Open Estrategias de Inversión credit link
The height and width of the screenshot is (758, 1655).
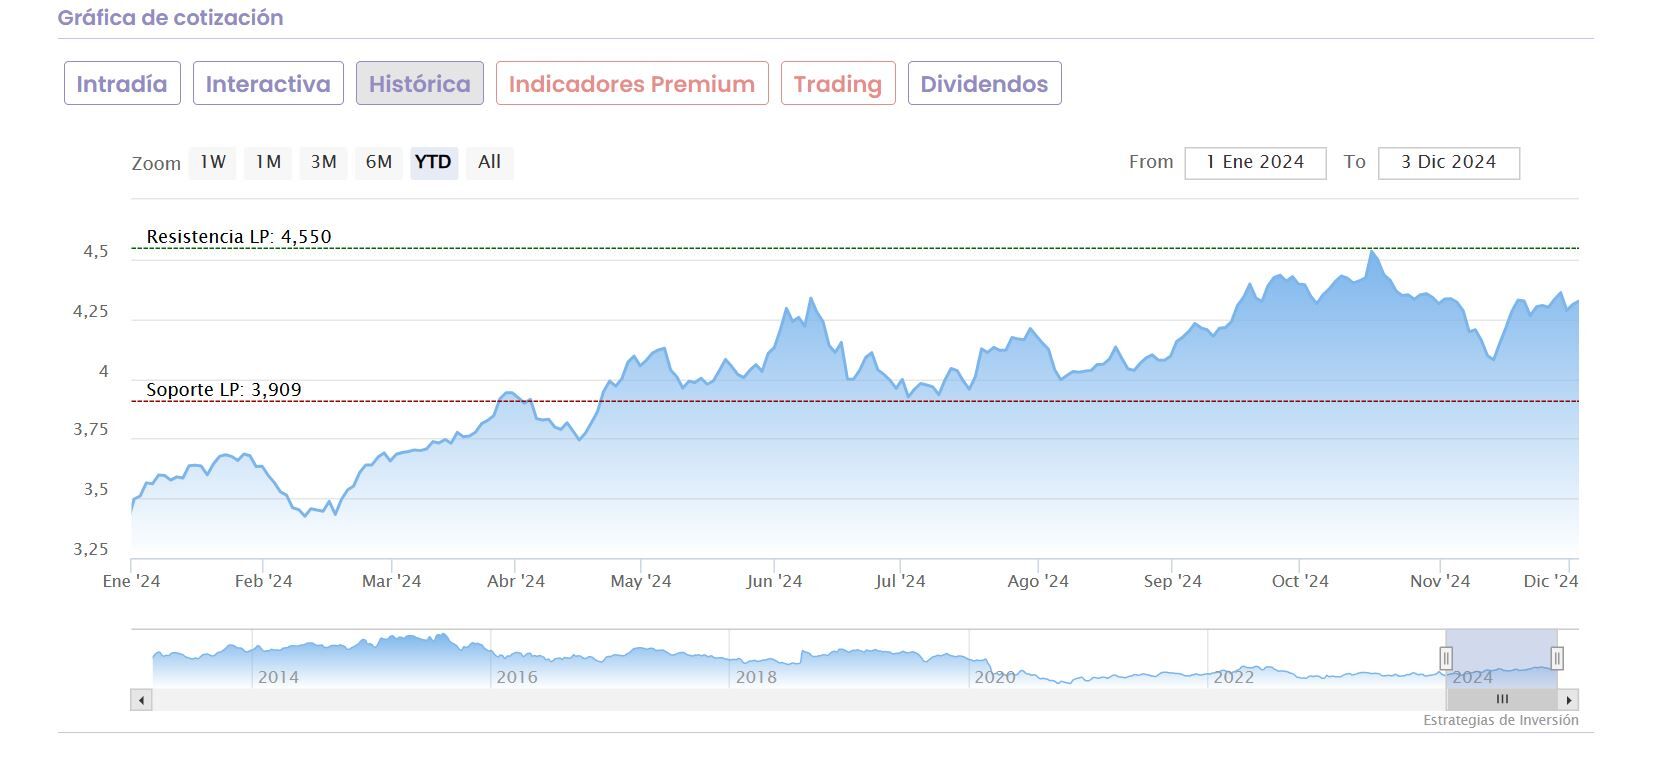coord(1500,720)
